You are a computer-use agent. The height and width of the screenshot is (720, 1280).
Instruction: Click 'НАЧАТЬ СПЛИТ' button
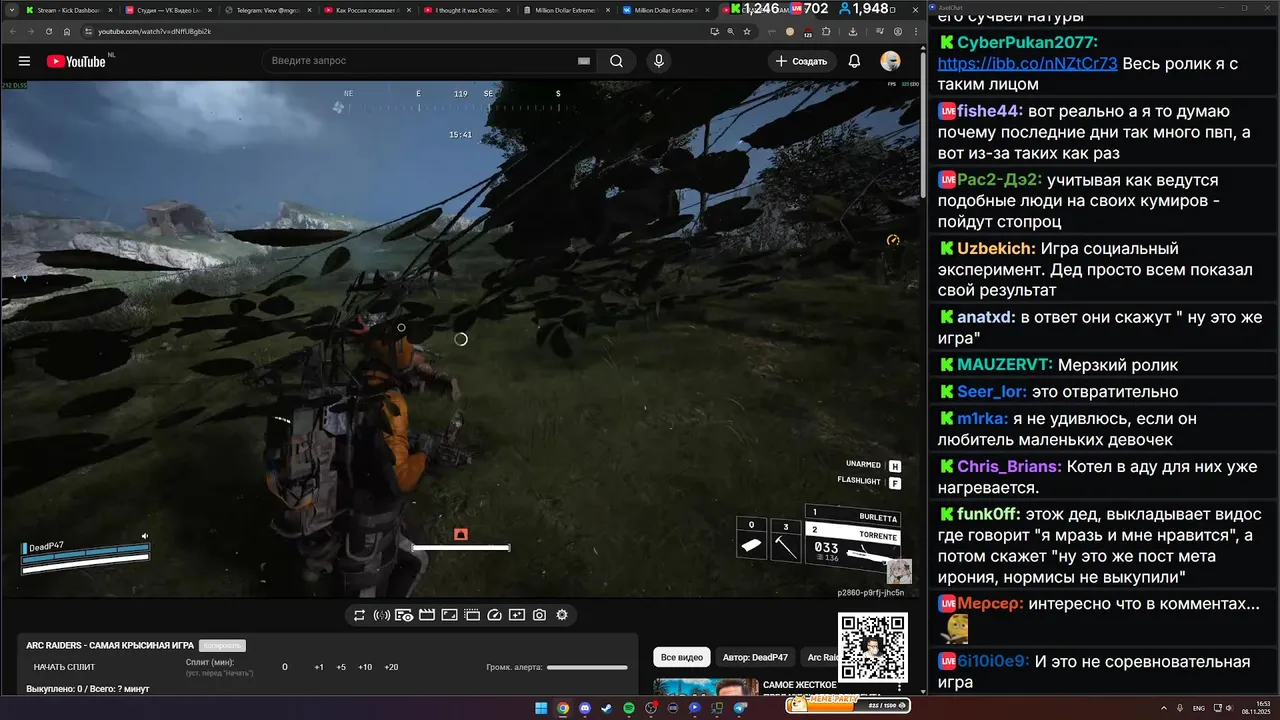65,667
